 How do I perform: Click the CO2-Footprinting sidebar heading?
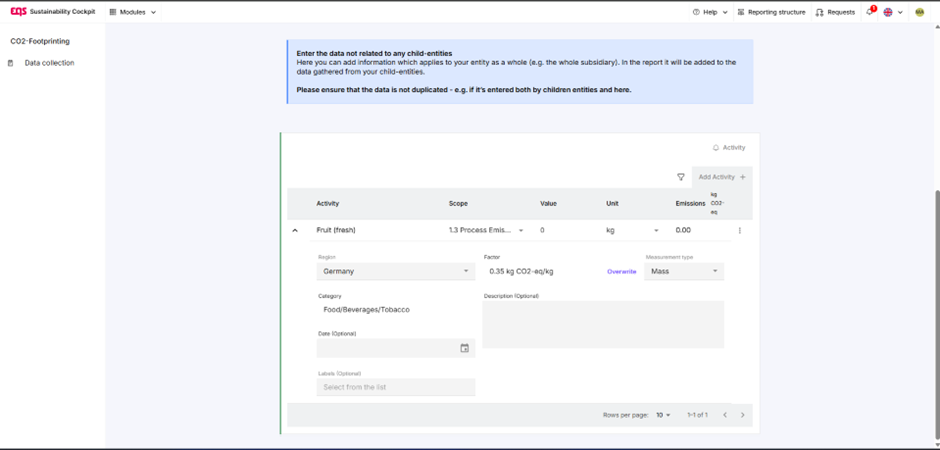(x=40, y=41)
